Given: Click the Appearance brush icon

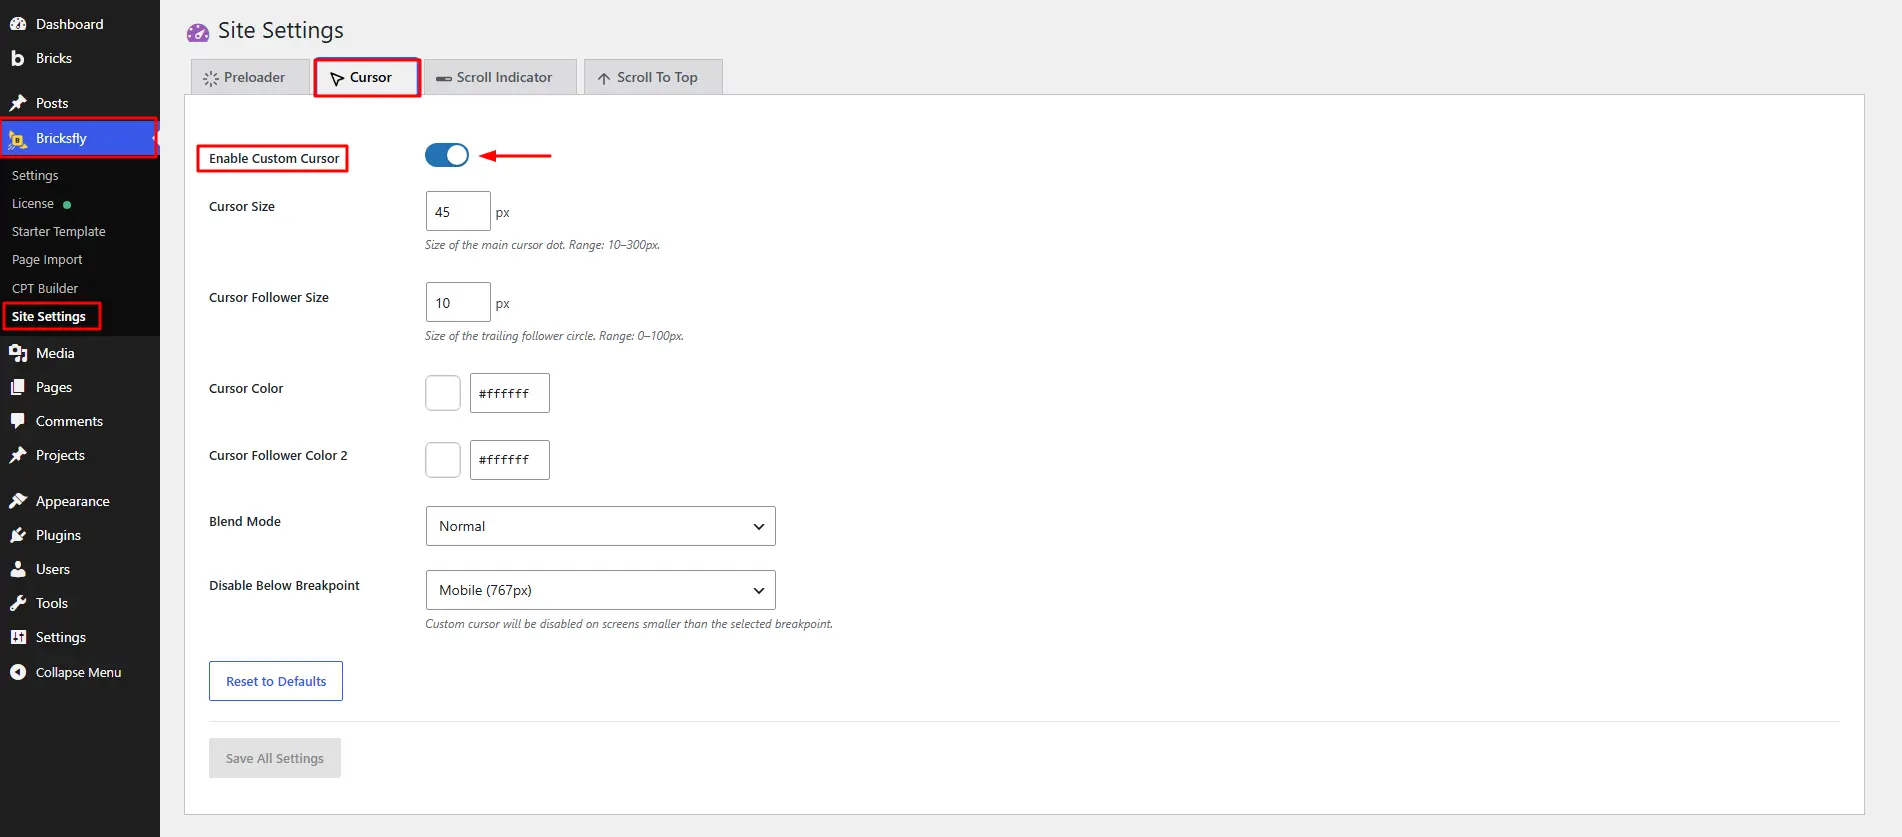Looking at the screenshot, I should click(18, 501).
